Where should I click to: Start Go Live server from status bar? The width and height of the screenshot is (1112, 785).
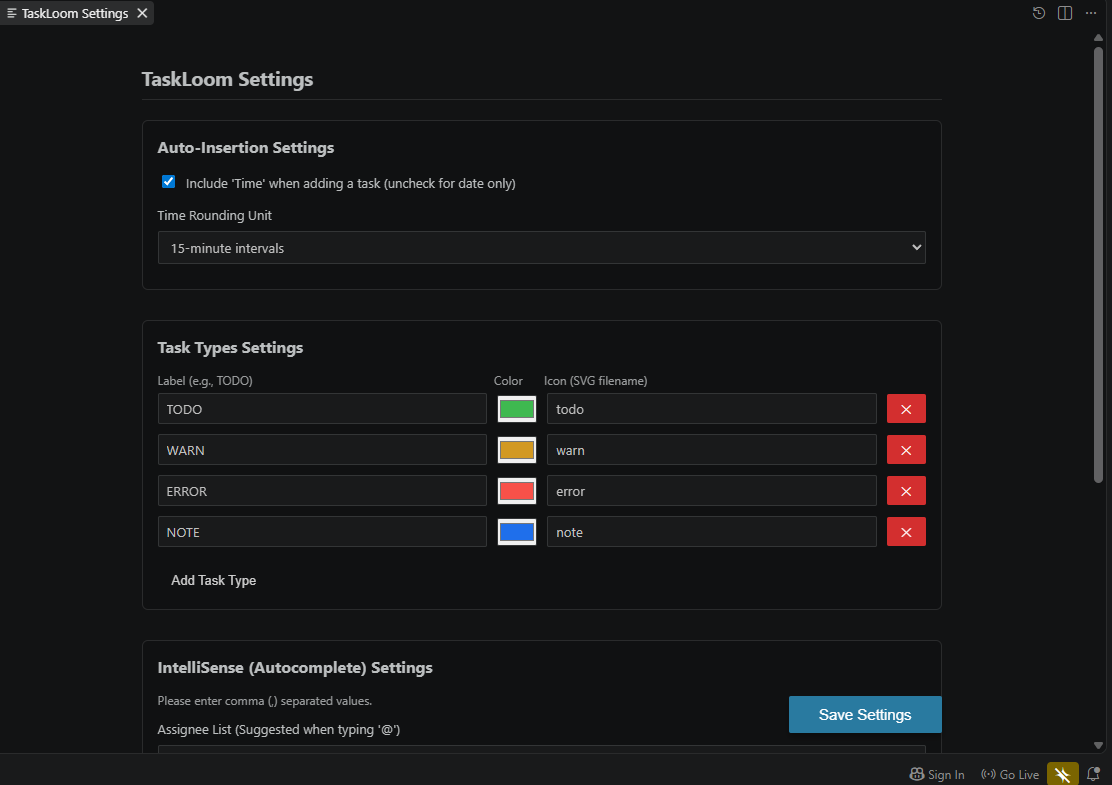point(1009,774)
